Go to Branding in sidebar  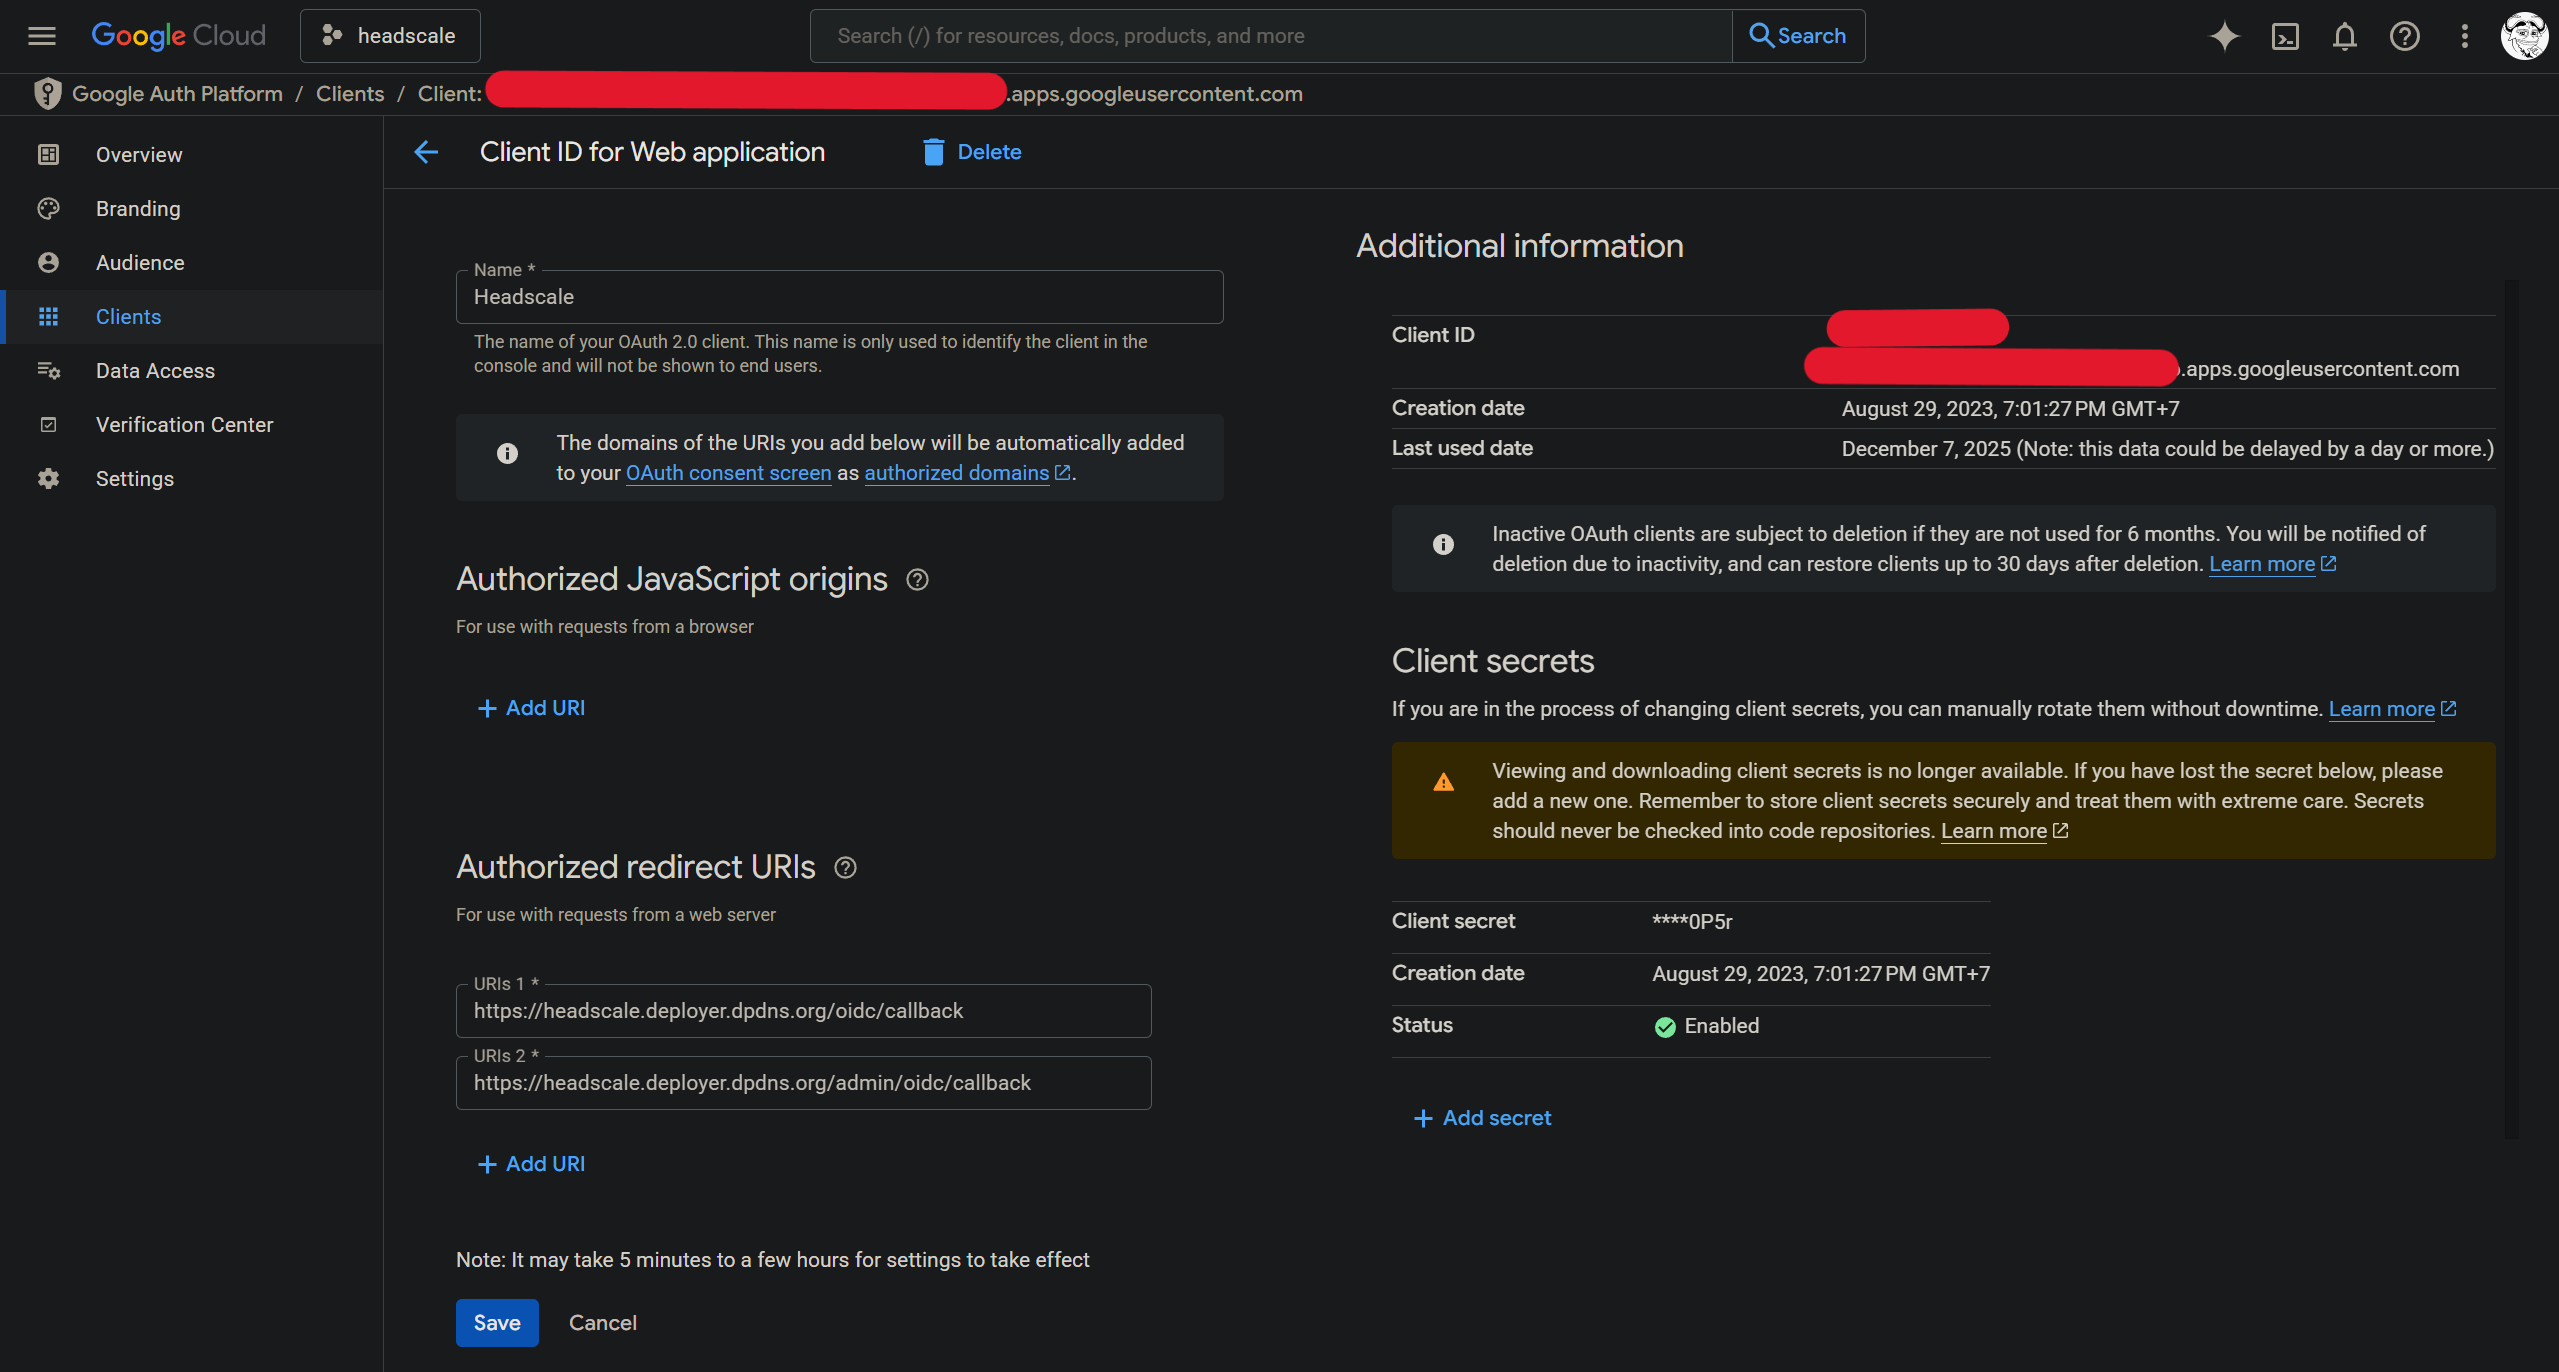tap(138, 208)
